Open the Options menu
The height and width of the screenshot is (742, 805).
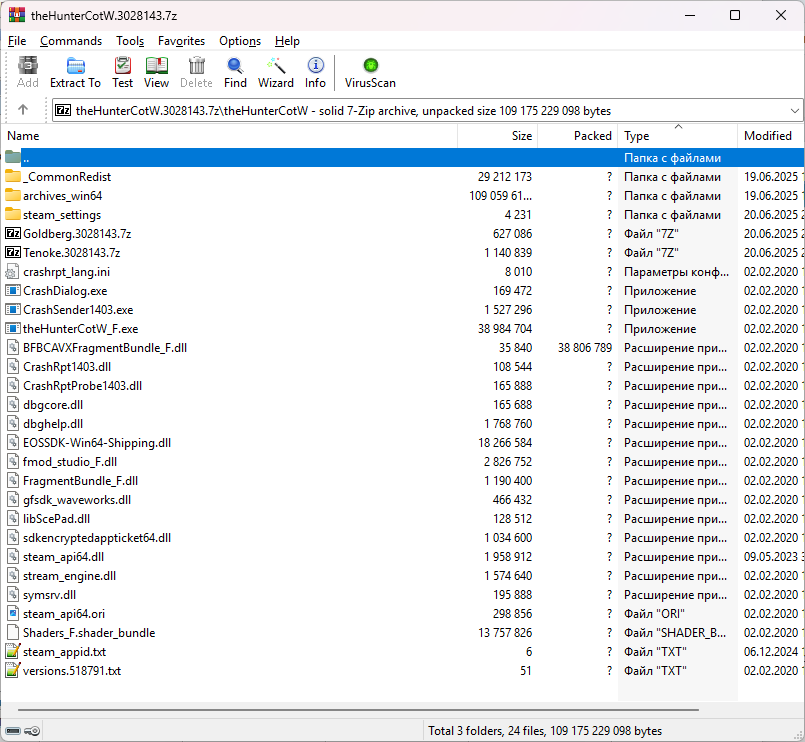pos(240,41)
